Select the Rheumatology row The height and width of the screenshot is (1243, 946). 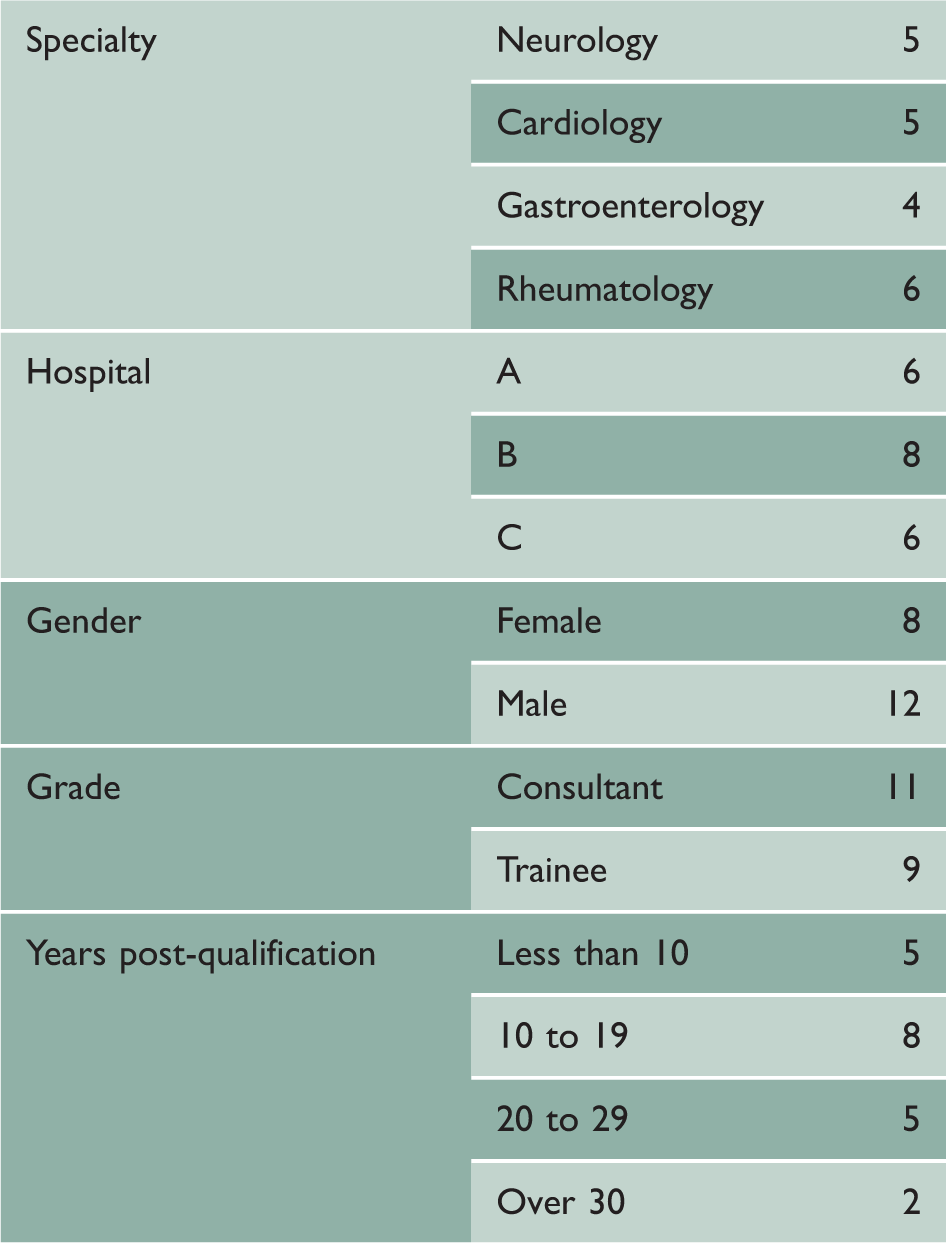click(708, 289)
